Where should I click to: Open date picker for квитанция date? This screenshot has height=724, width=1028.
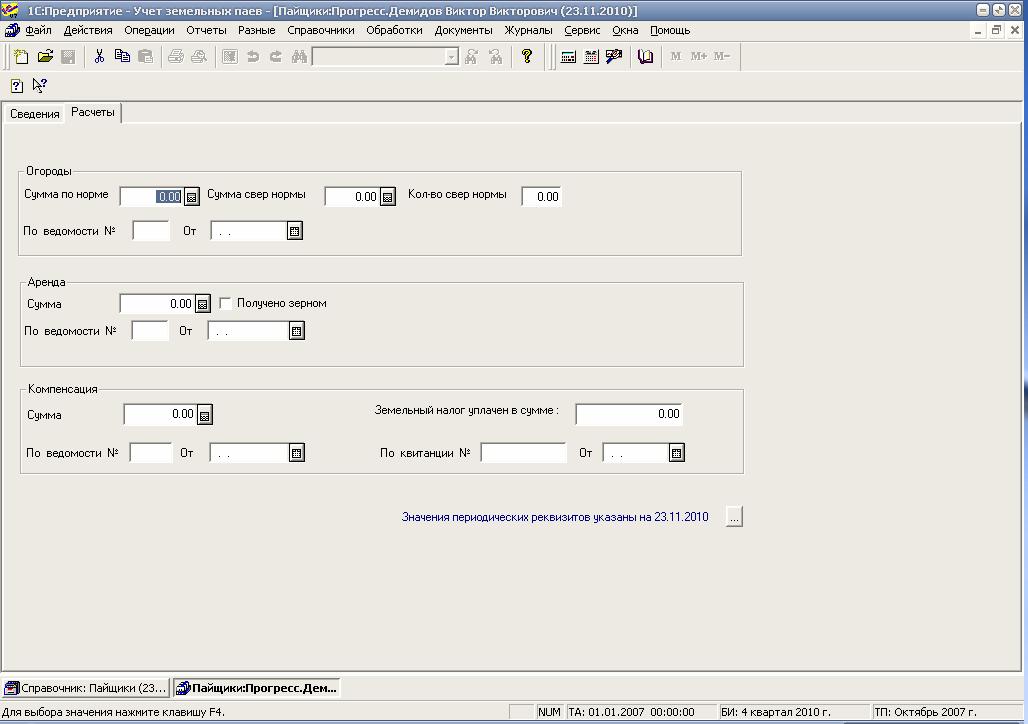click(677, 452)
